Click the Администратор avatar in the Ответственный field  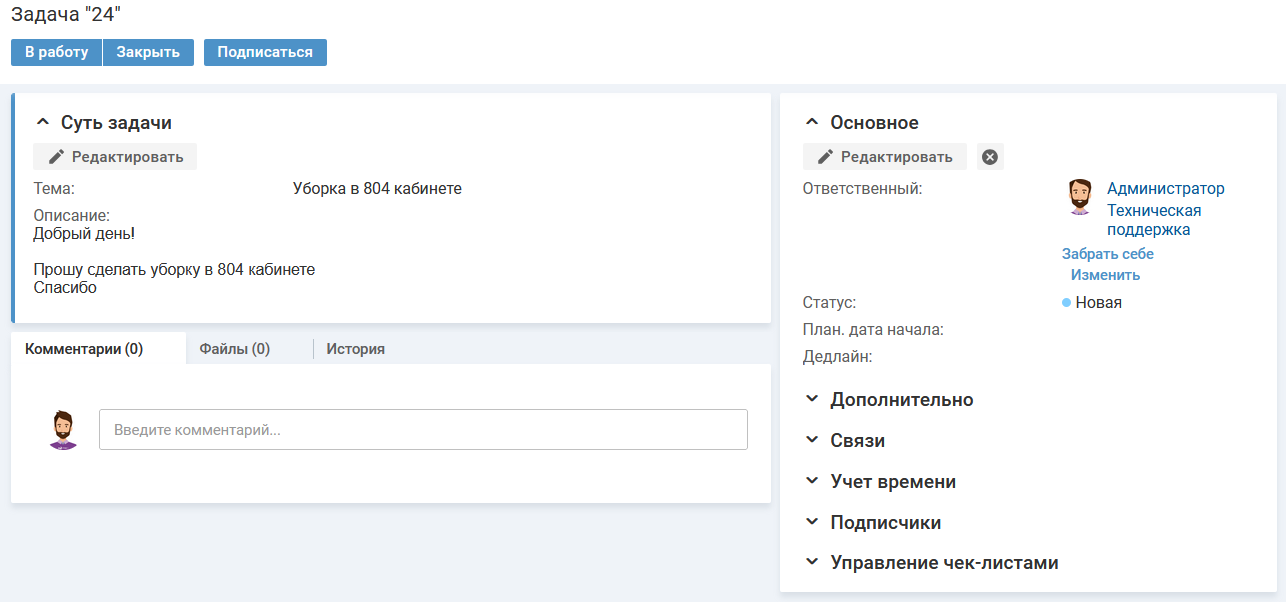[x=1079, y=196]
